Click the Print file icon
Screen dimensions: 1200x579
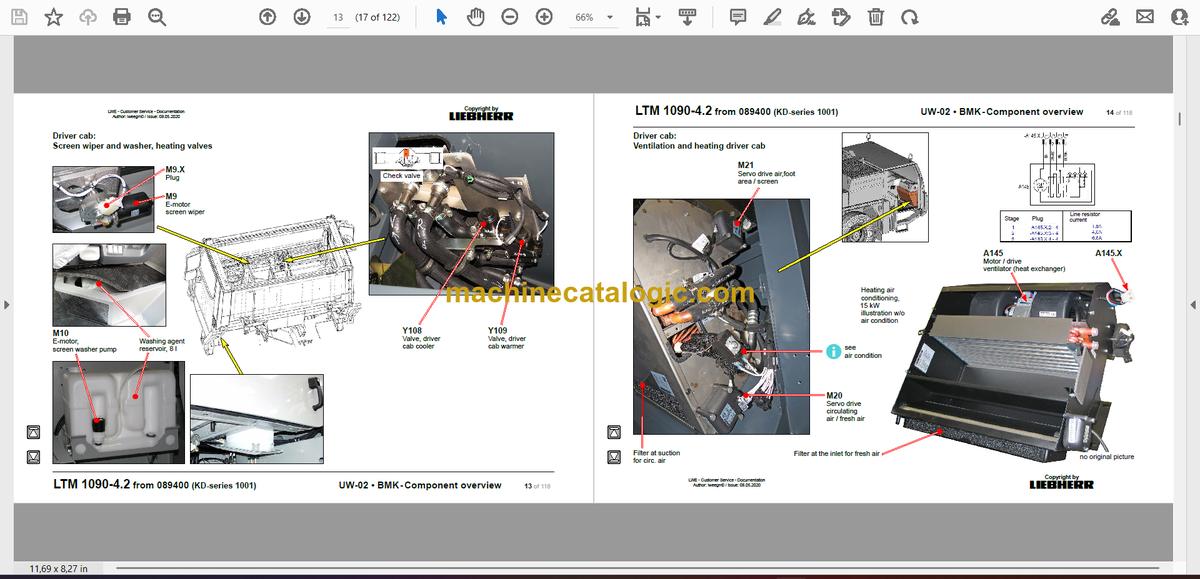point(122,17)
